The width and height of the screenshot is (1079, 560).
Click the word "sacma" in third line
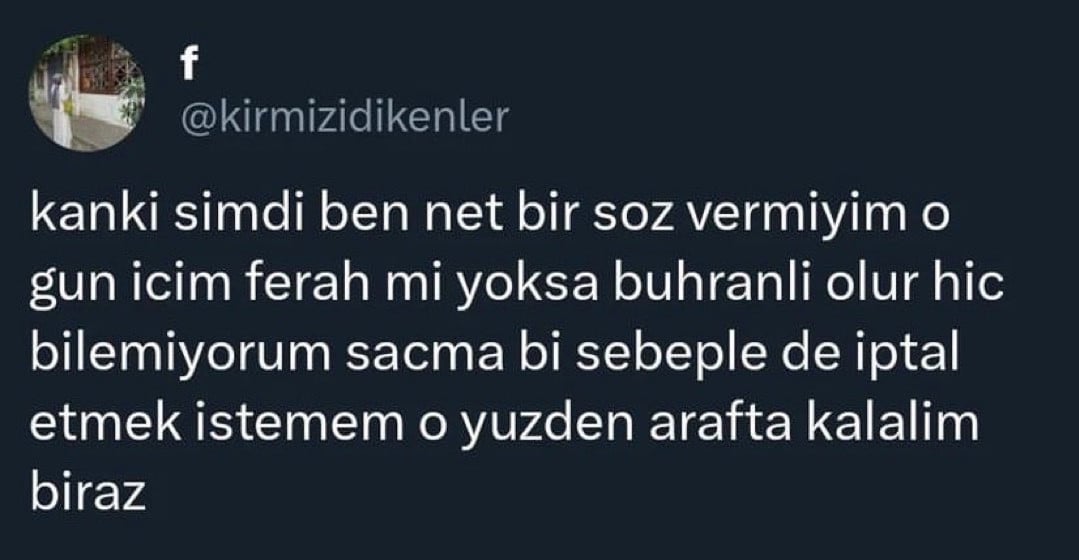pos(425,356)
